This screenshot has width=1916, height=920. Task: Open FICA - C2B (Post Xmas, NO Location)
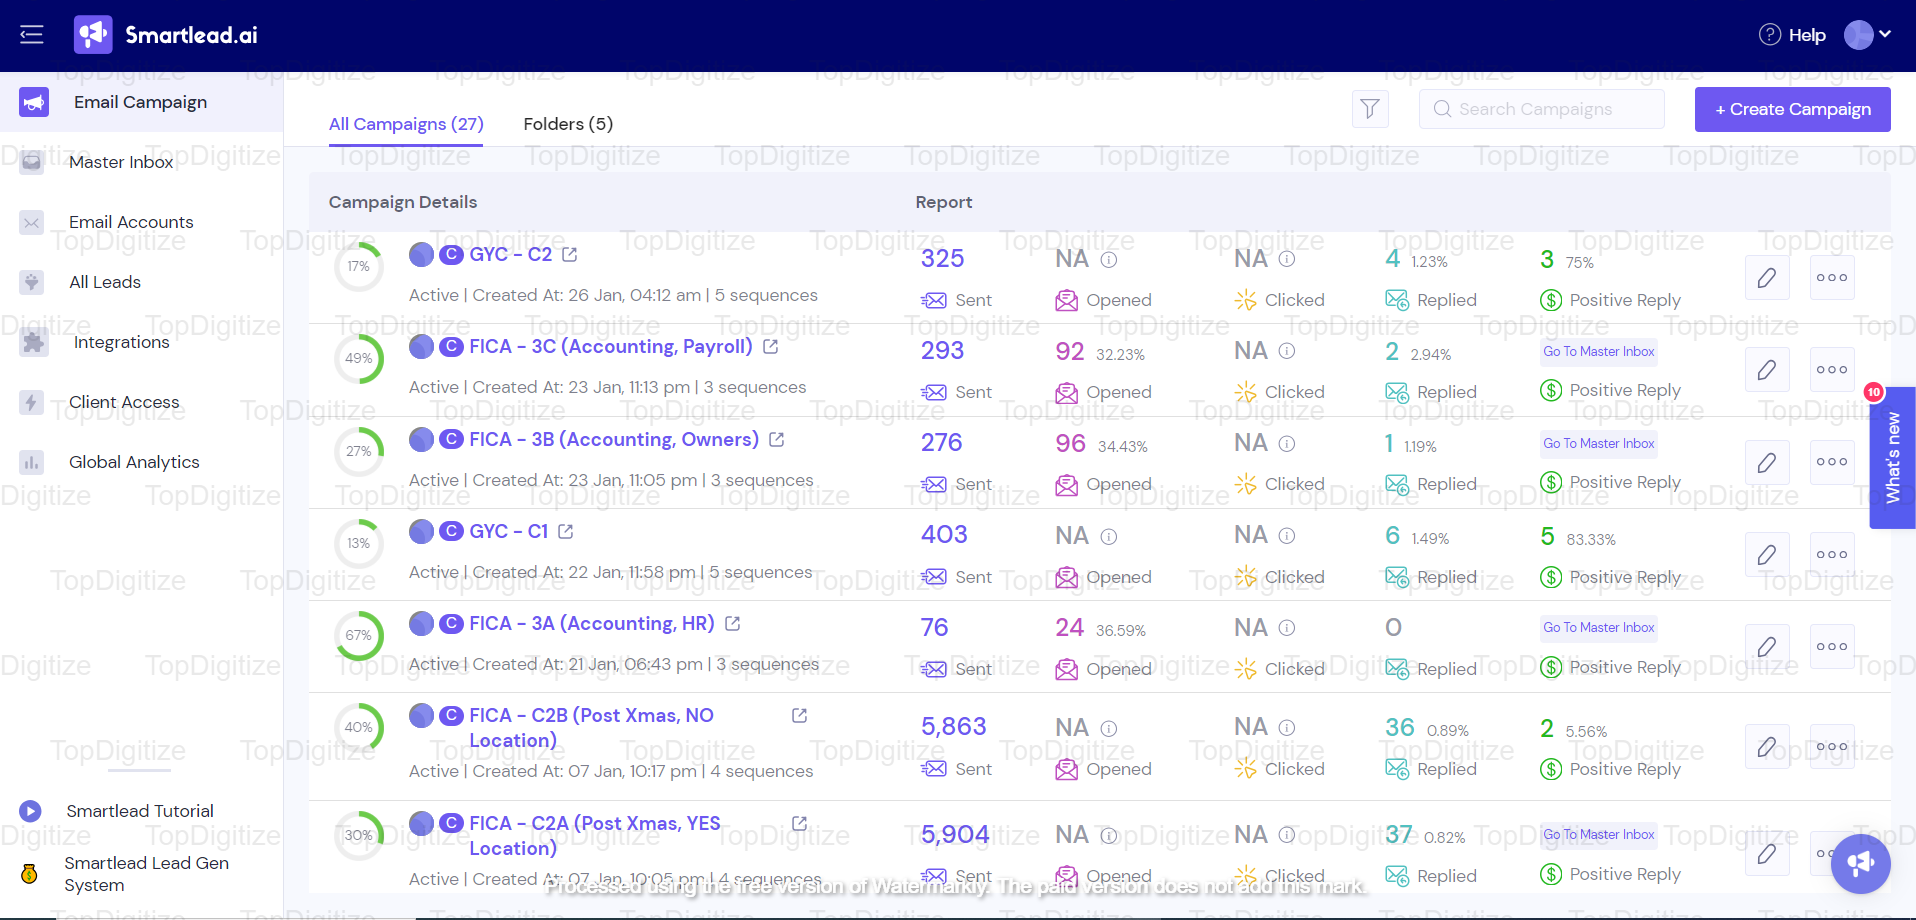pyautogui.click(x=591, y=728)
